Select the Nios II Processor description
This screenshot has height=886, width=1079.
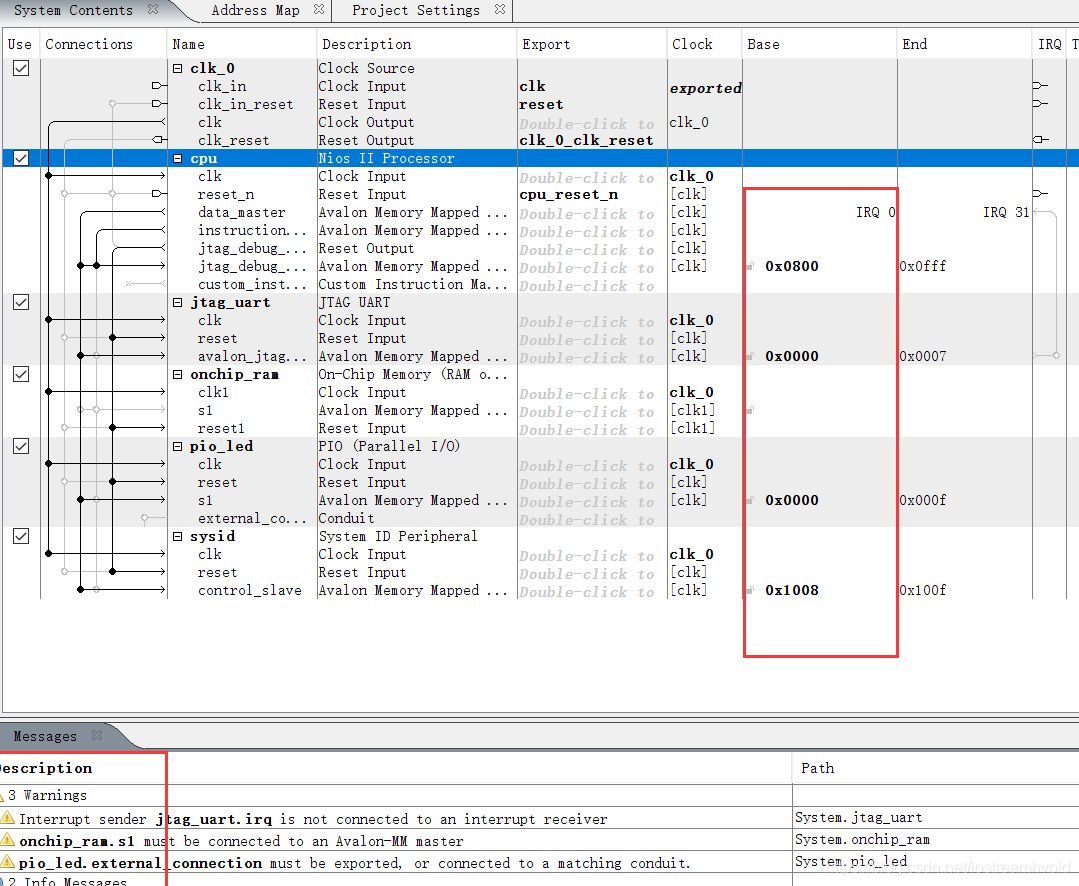point(386,158)
